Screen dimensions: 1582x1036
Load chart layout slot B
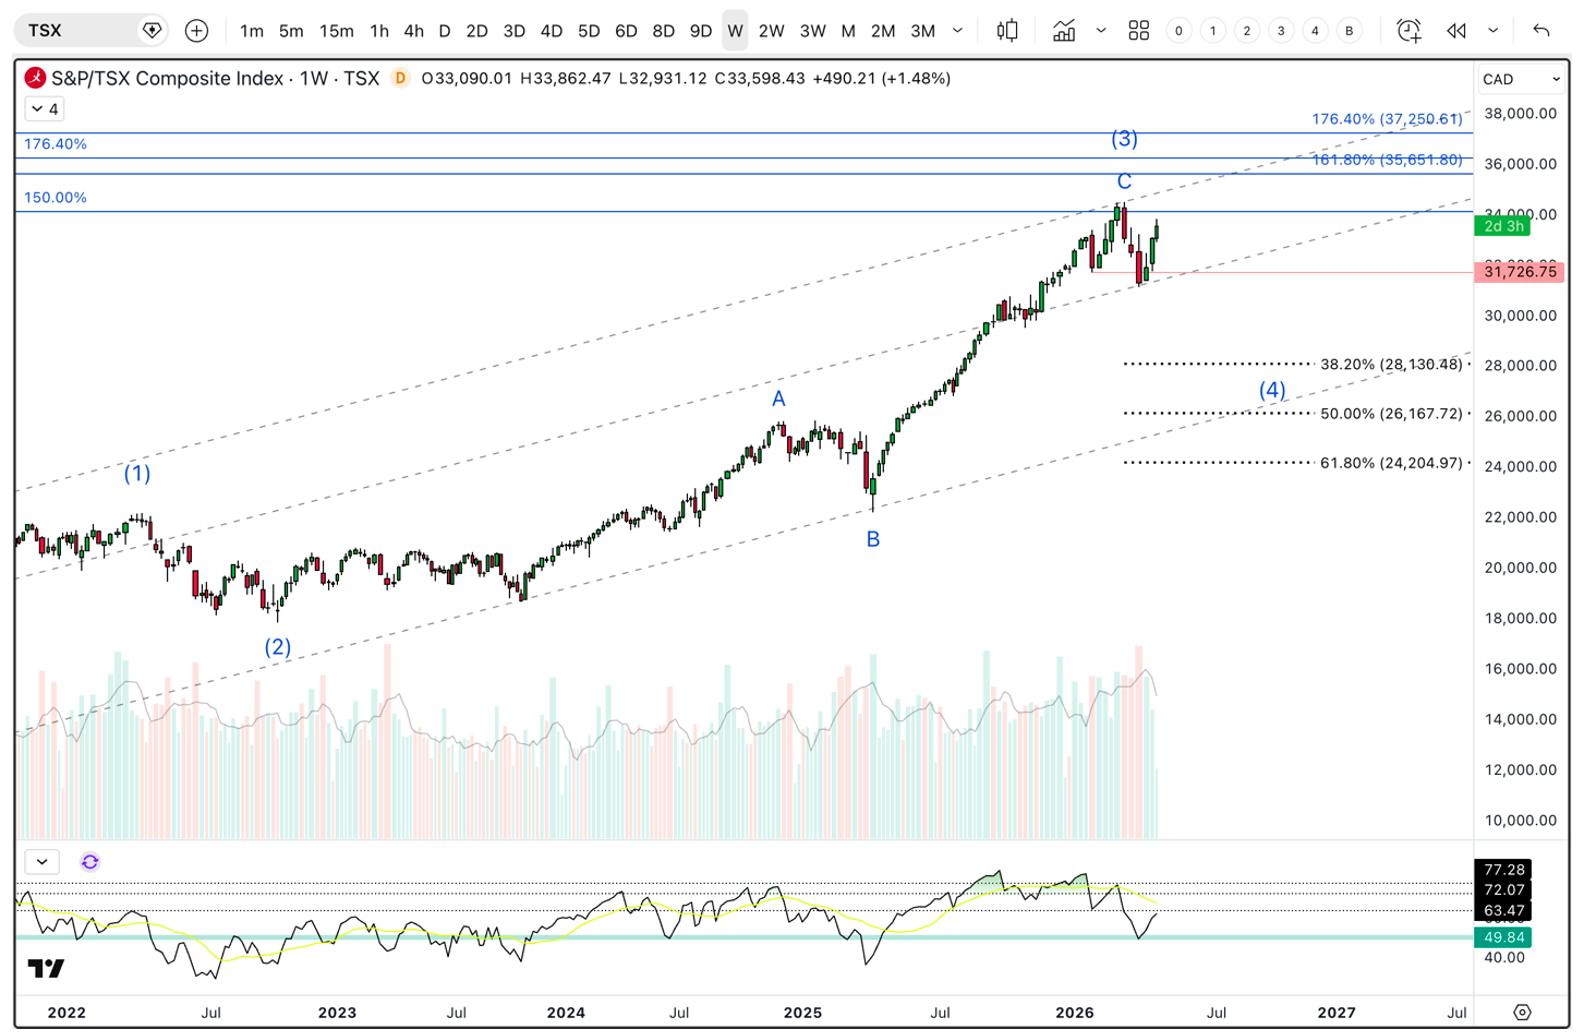1349,31
